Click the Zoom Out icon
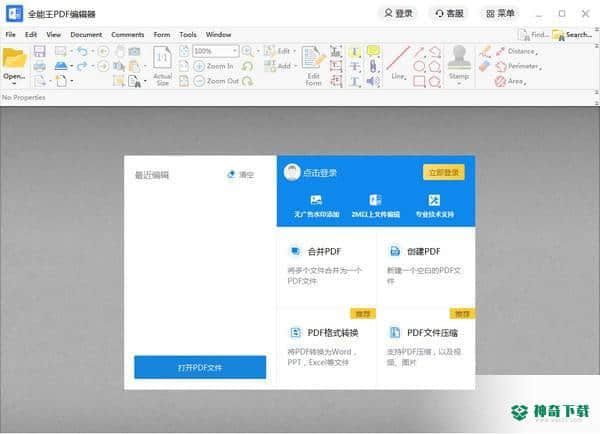600x434 pixels. pos(199,81)
